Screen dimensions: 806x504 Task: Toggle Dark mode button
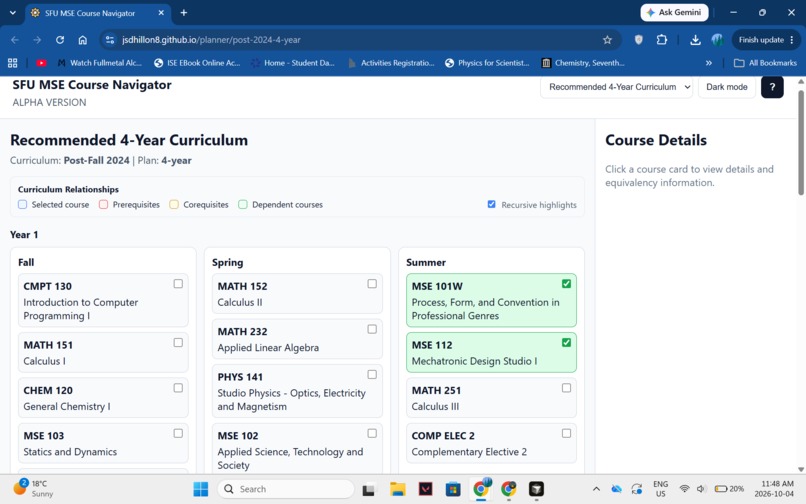(726, 87)
